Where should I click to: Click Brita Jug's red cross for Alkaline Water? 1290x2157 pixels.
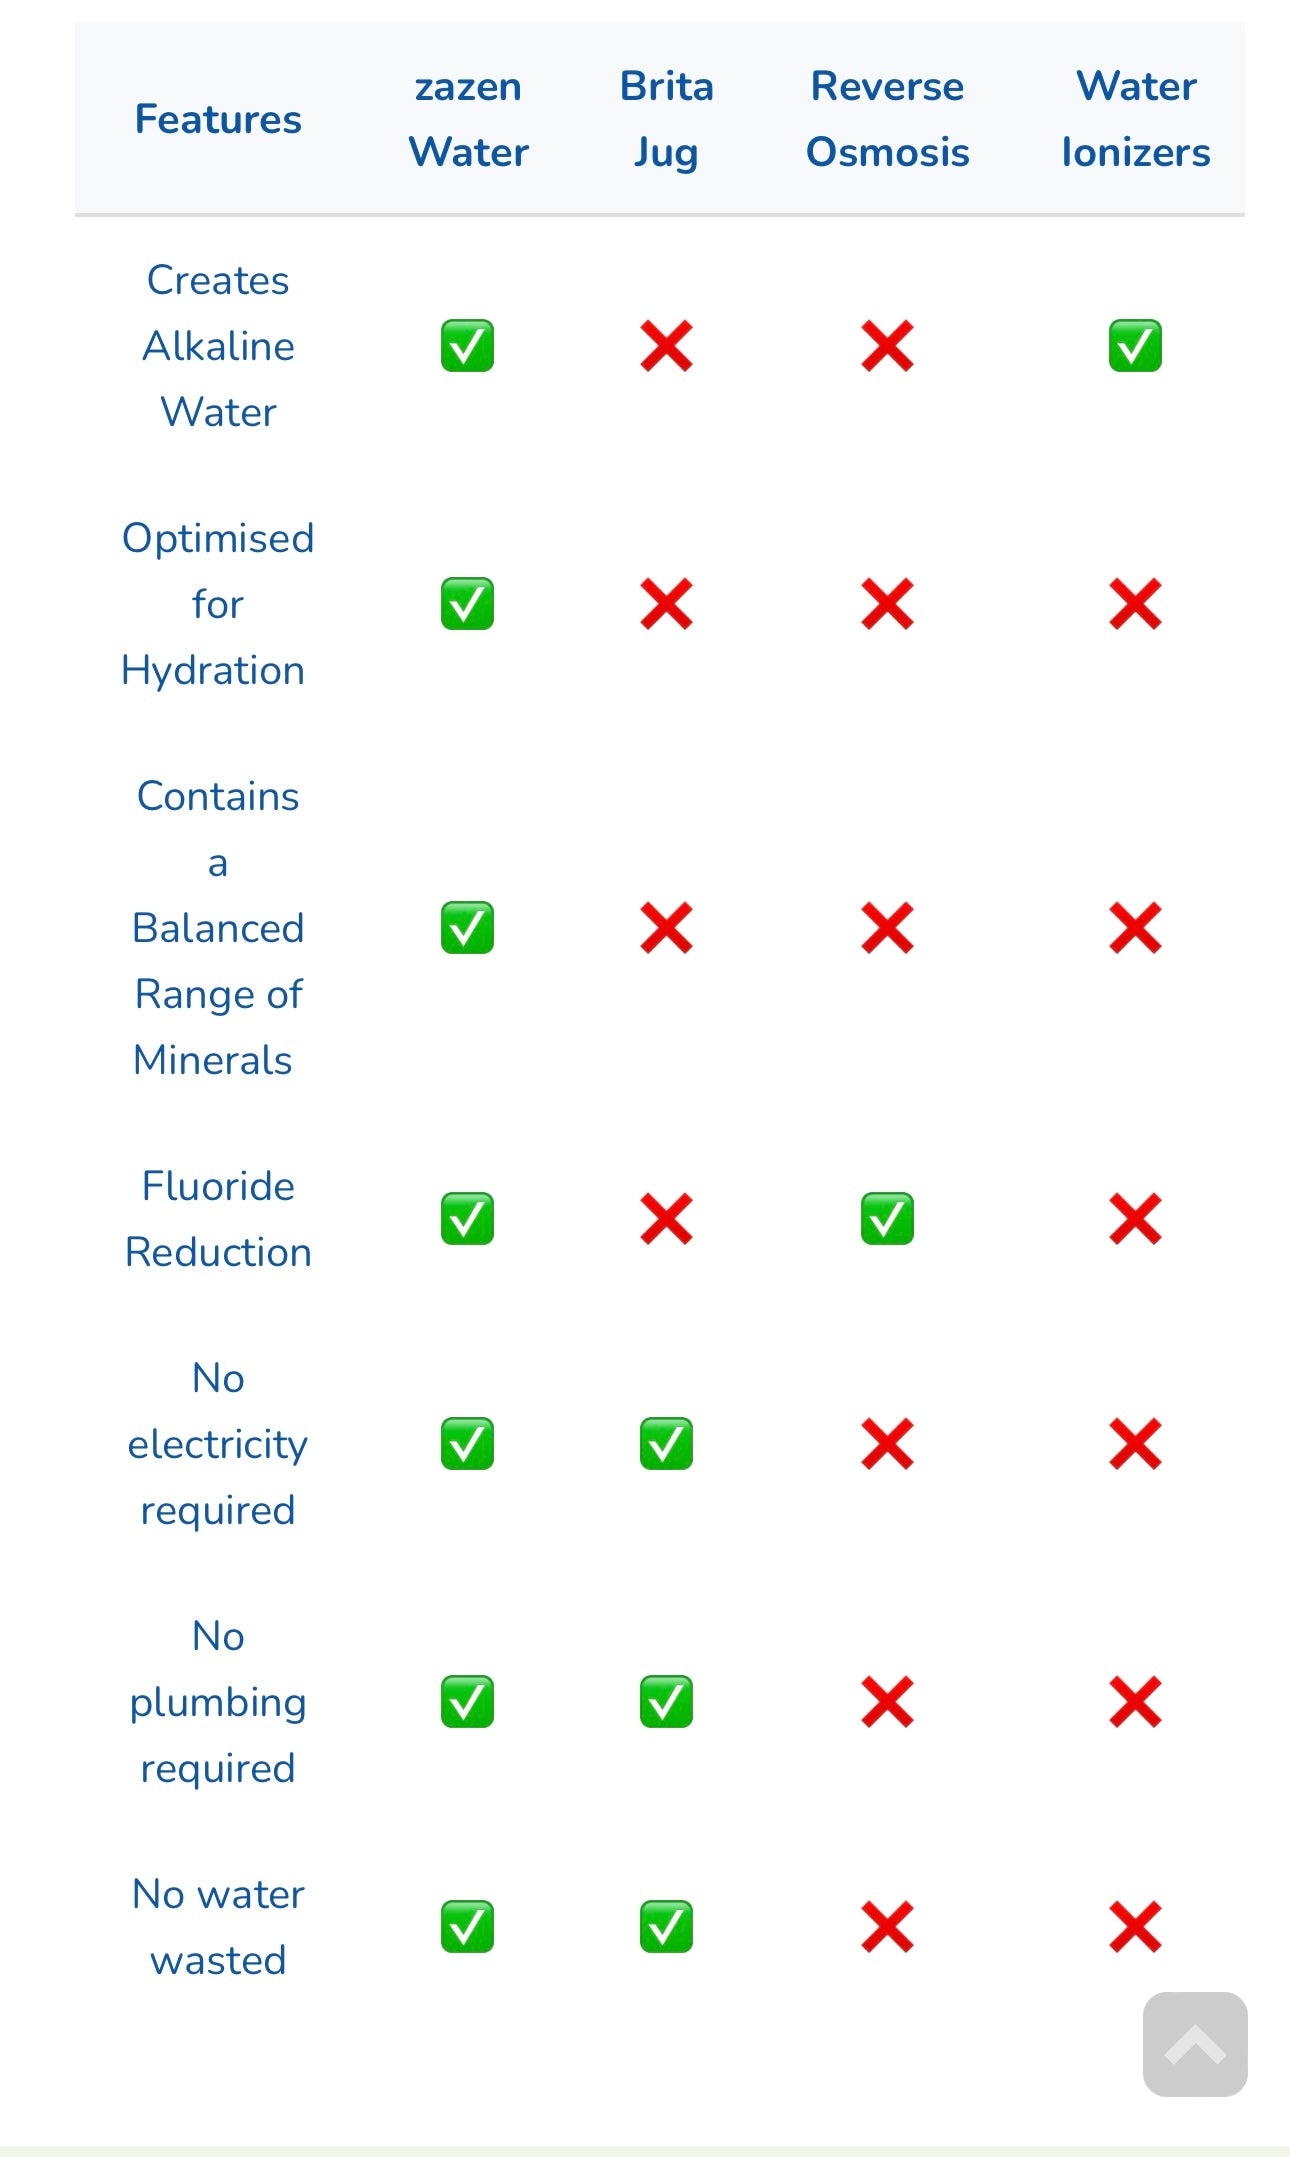[666, 346]
